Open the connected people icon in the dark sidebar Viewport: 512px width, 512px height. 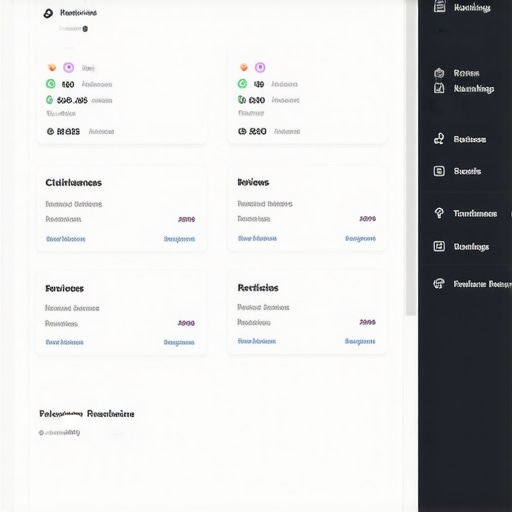coord(439,139)
